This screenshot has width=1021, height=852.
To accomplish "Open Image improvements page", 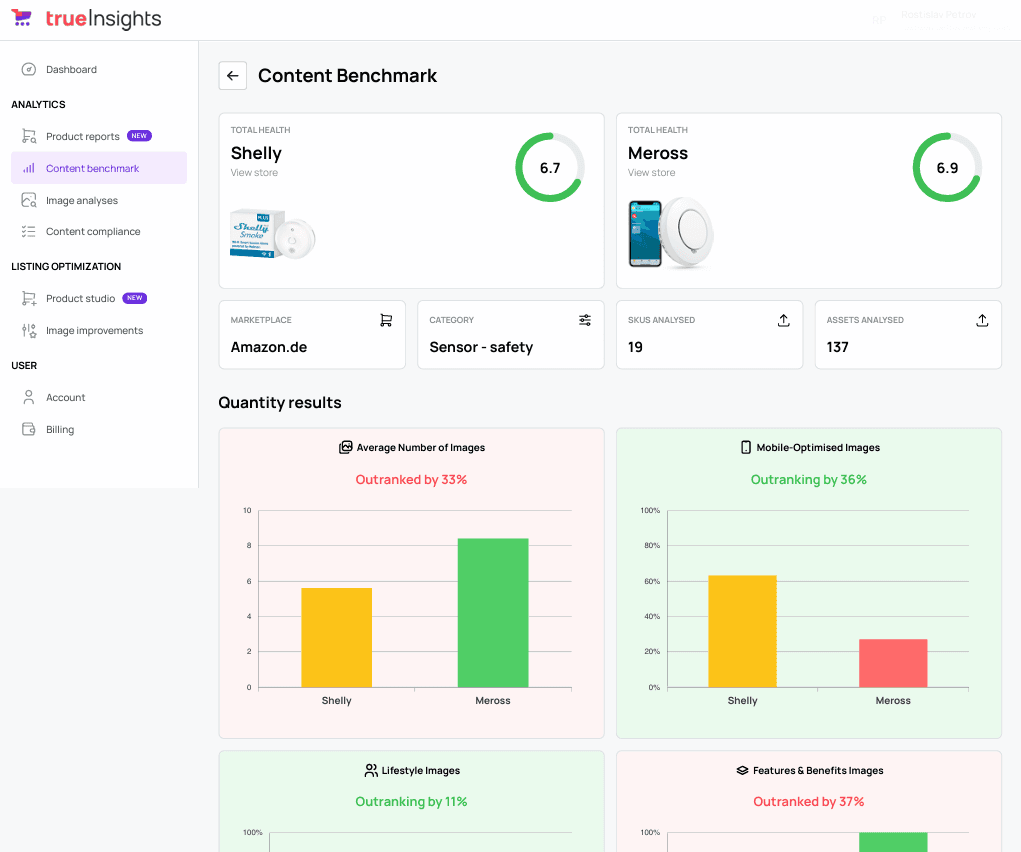I will click(99, 330).
